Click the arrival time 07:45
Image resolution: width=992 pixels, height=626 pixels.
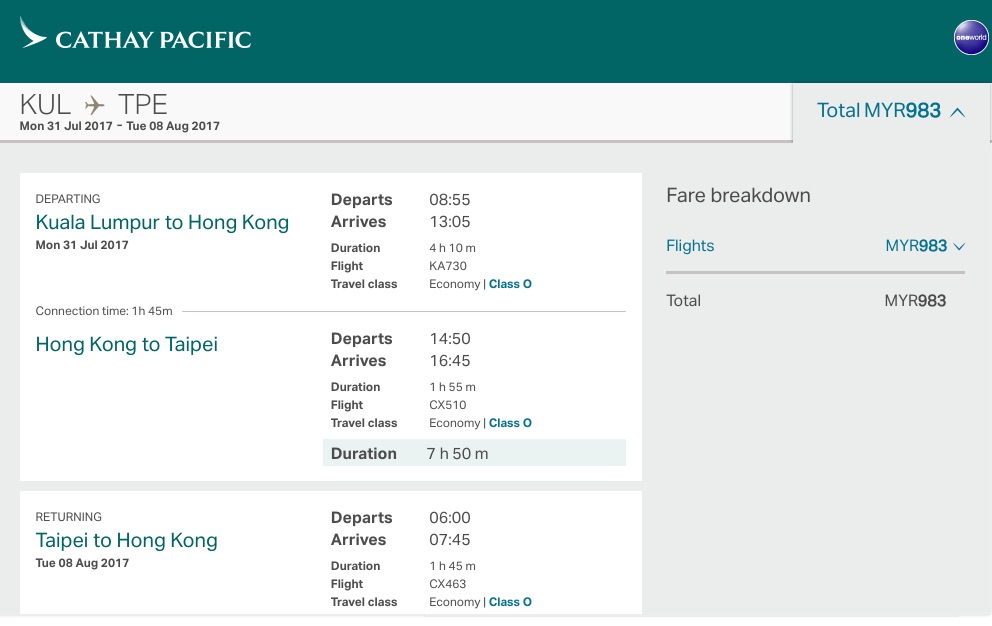450,540
